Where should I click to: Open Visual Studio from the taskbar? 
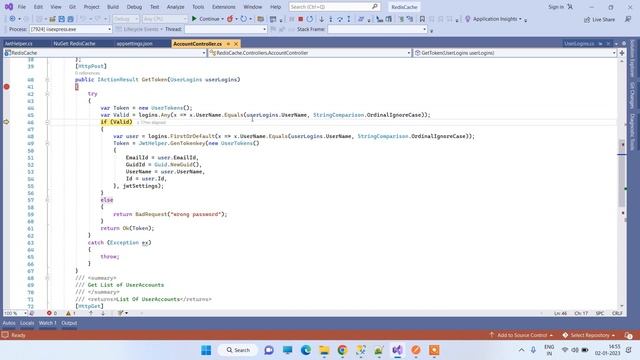[397, 350]
